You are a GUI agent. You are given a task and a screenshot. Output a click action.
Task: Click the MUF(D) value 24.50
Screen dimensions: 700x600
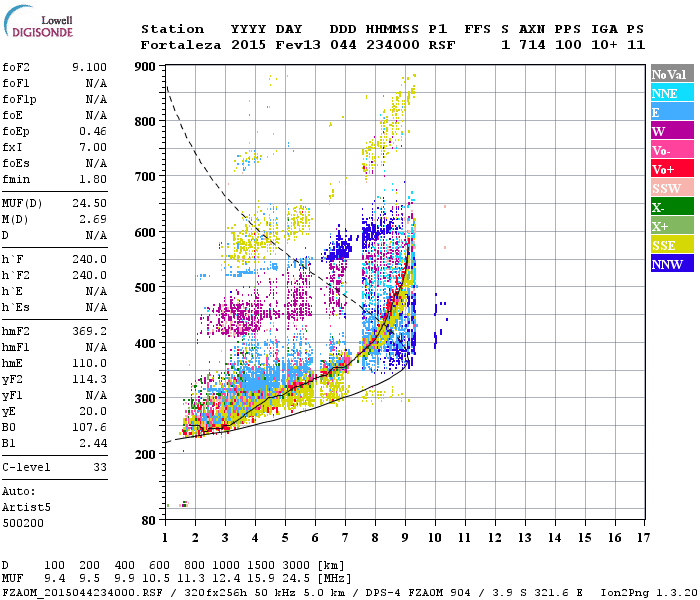(x=89, y=203)
